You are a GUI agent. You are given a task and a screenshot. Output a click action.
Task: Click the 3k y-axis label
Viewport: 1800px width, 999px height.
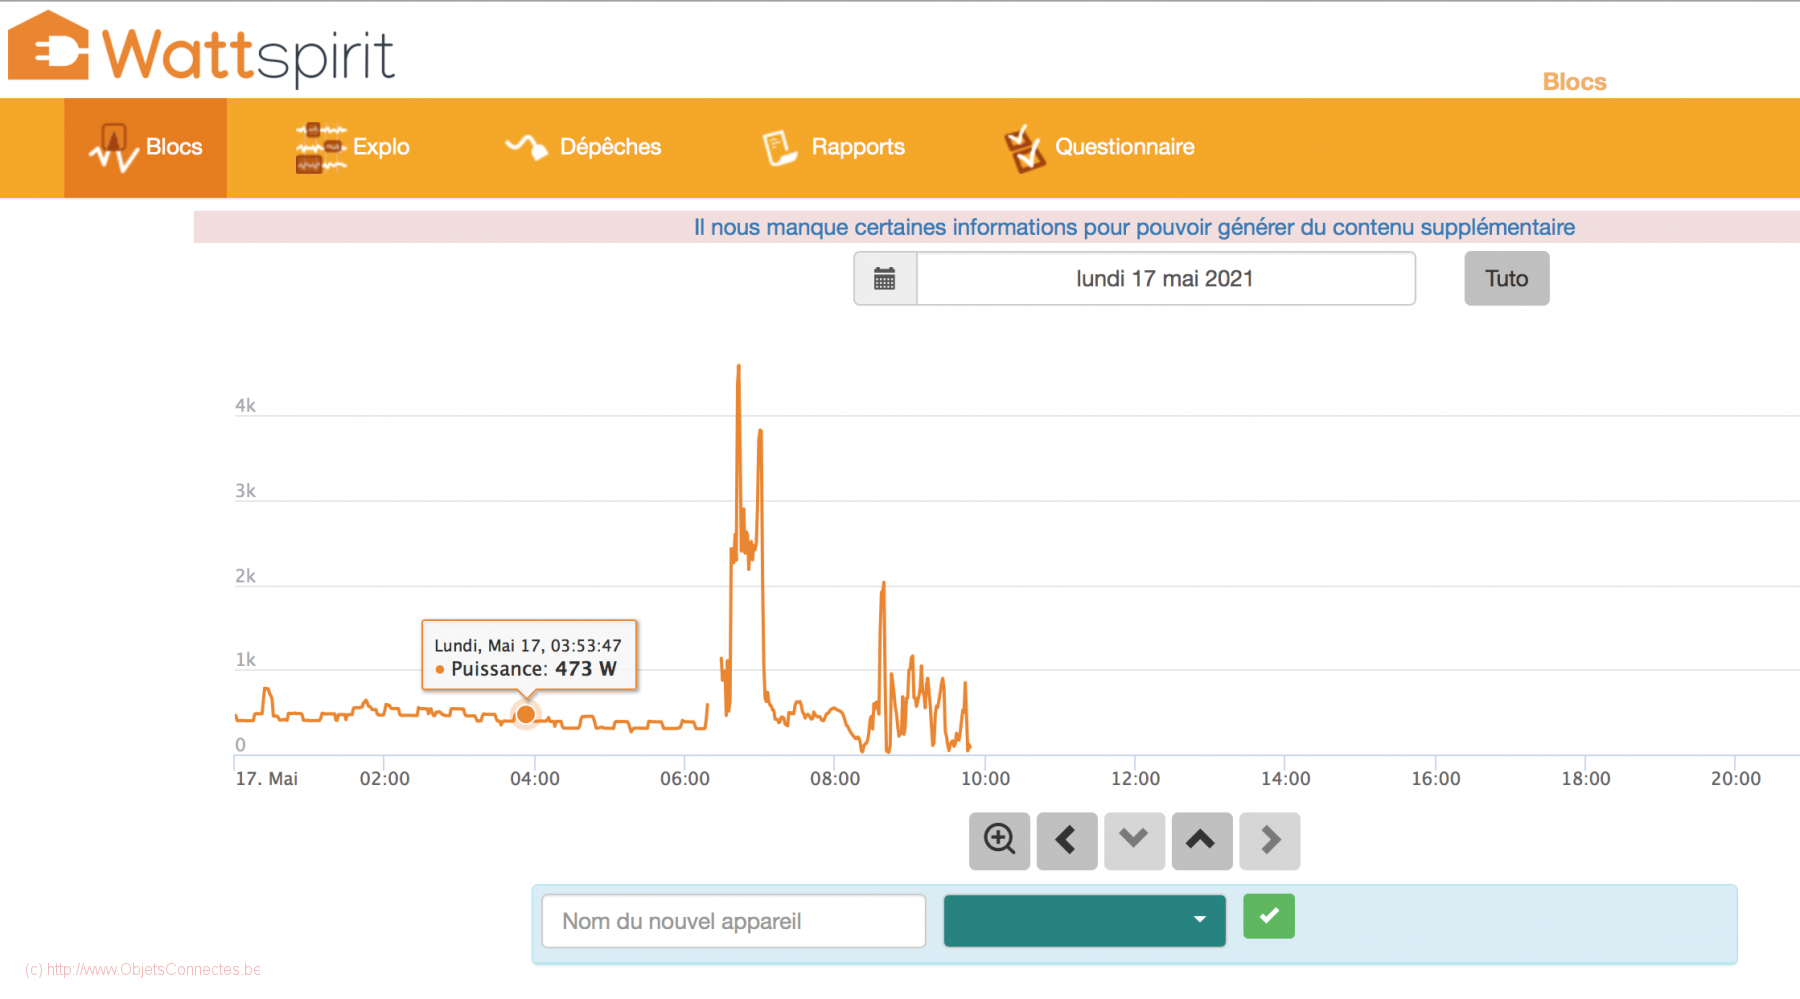(x=245, y=491)
